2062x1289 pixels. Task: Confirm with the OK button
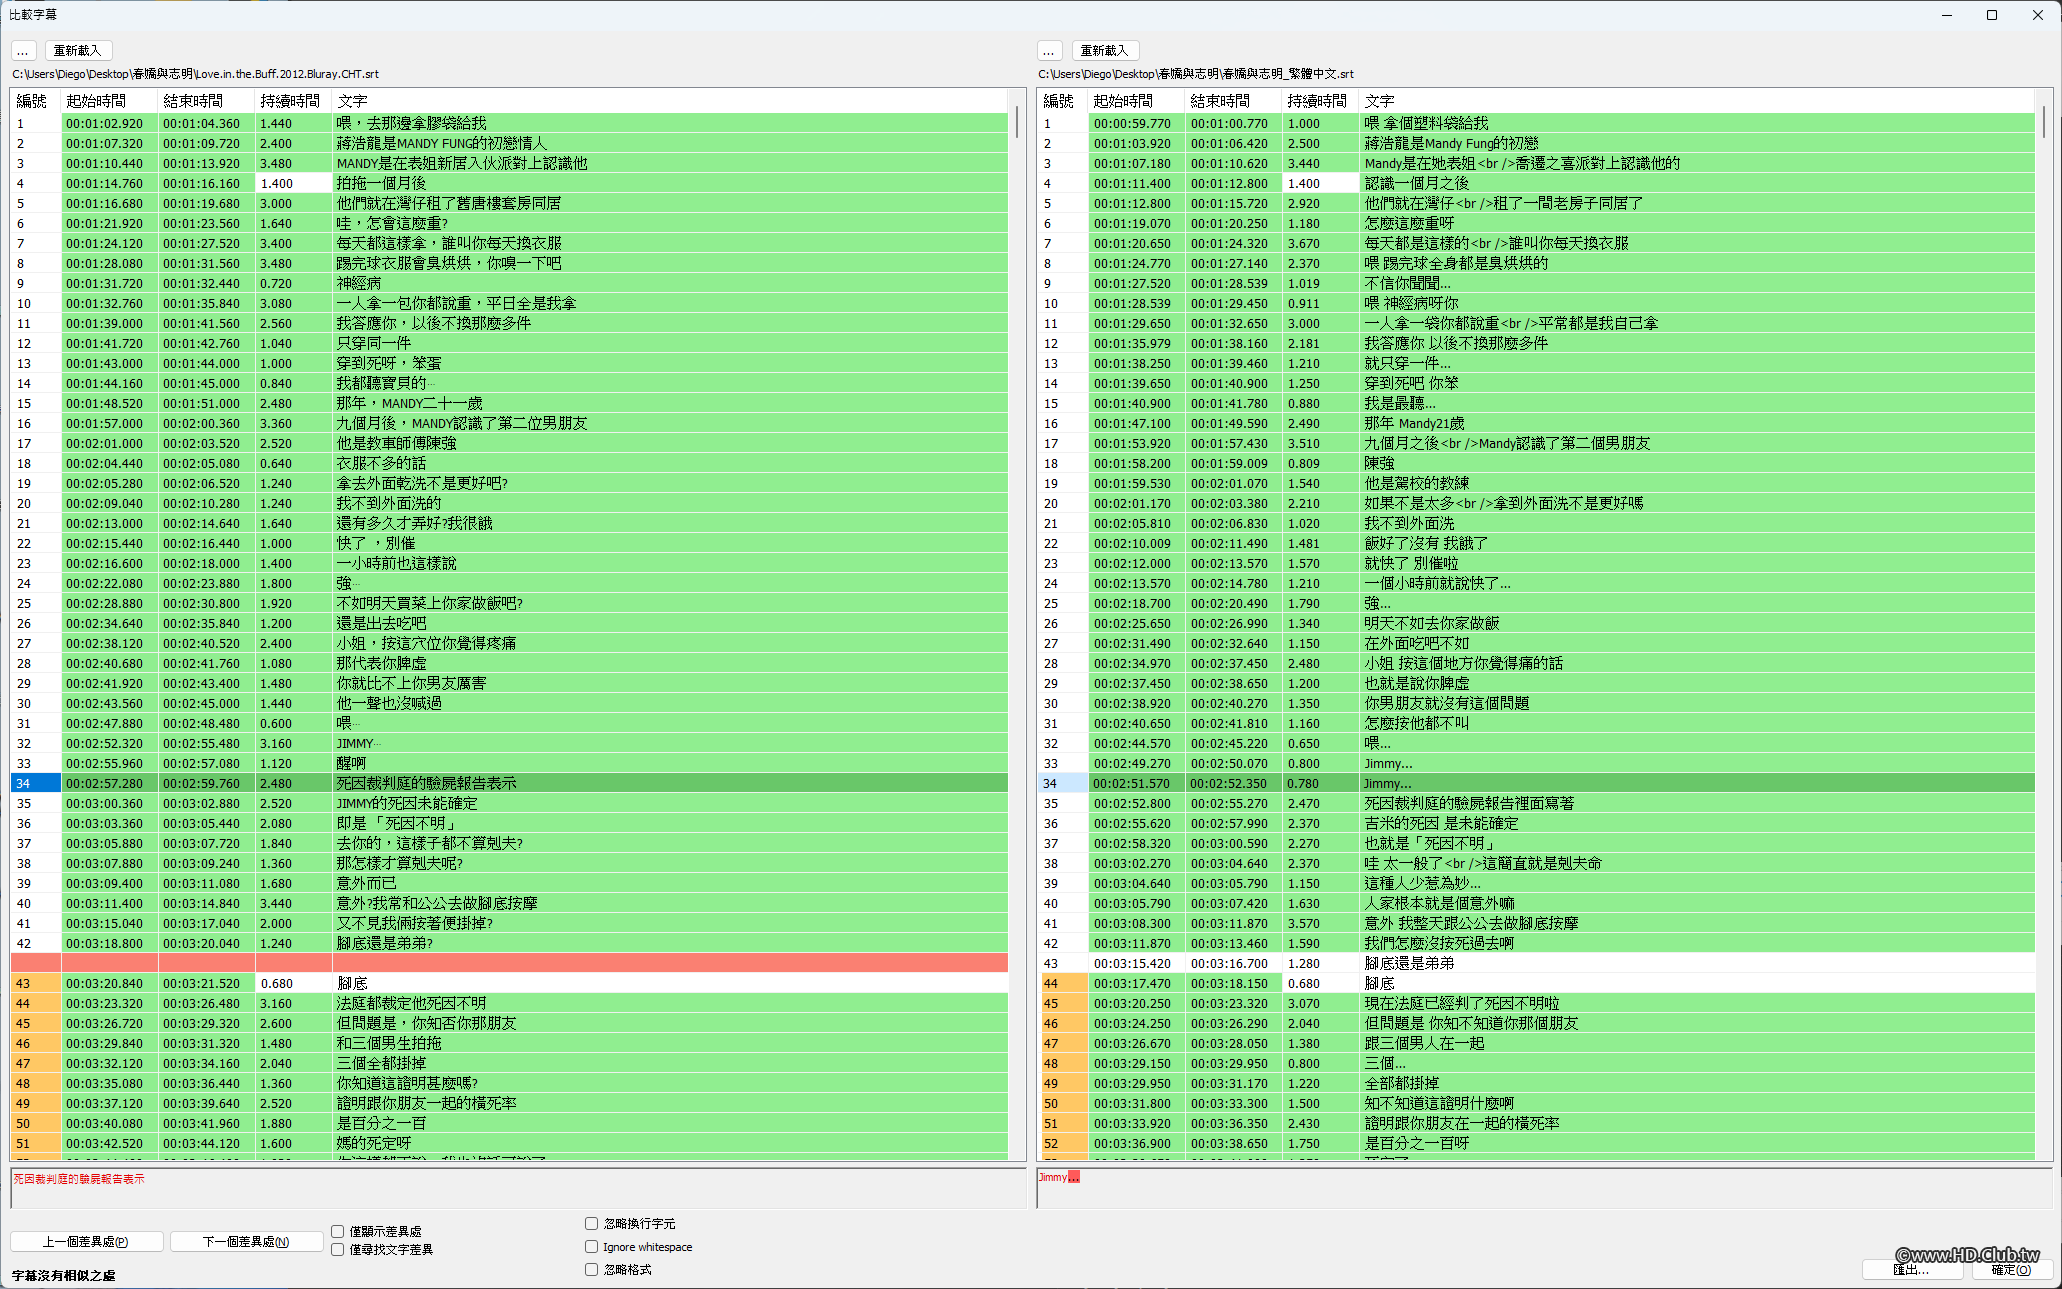(2011, 1269)
